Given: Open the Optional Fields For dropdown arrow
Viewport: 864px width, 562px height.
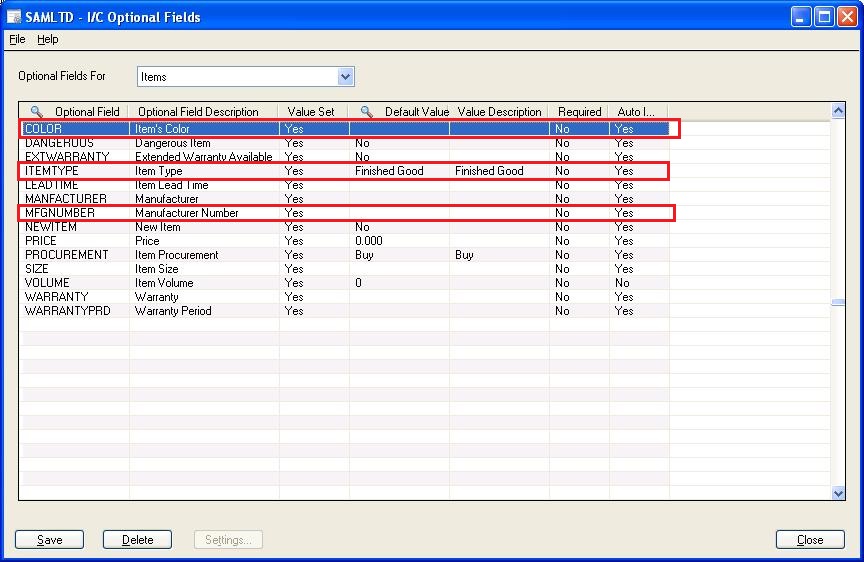Looking at the screenshot, I should click(x=345, y=77).
